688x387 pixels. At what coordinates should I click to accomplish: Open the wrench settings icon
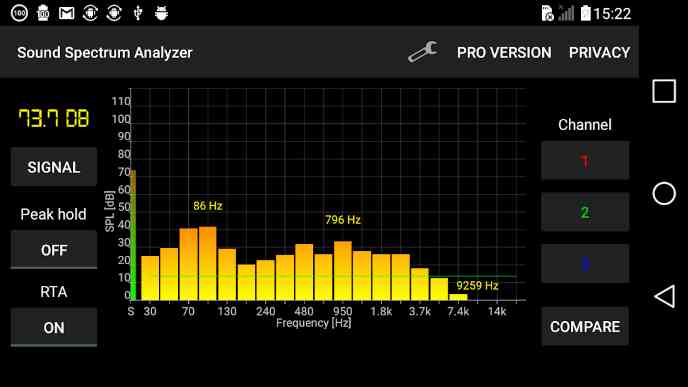click(423, 52)
